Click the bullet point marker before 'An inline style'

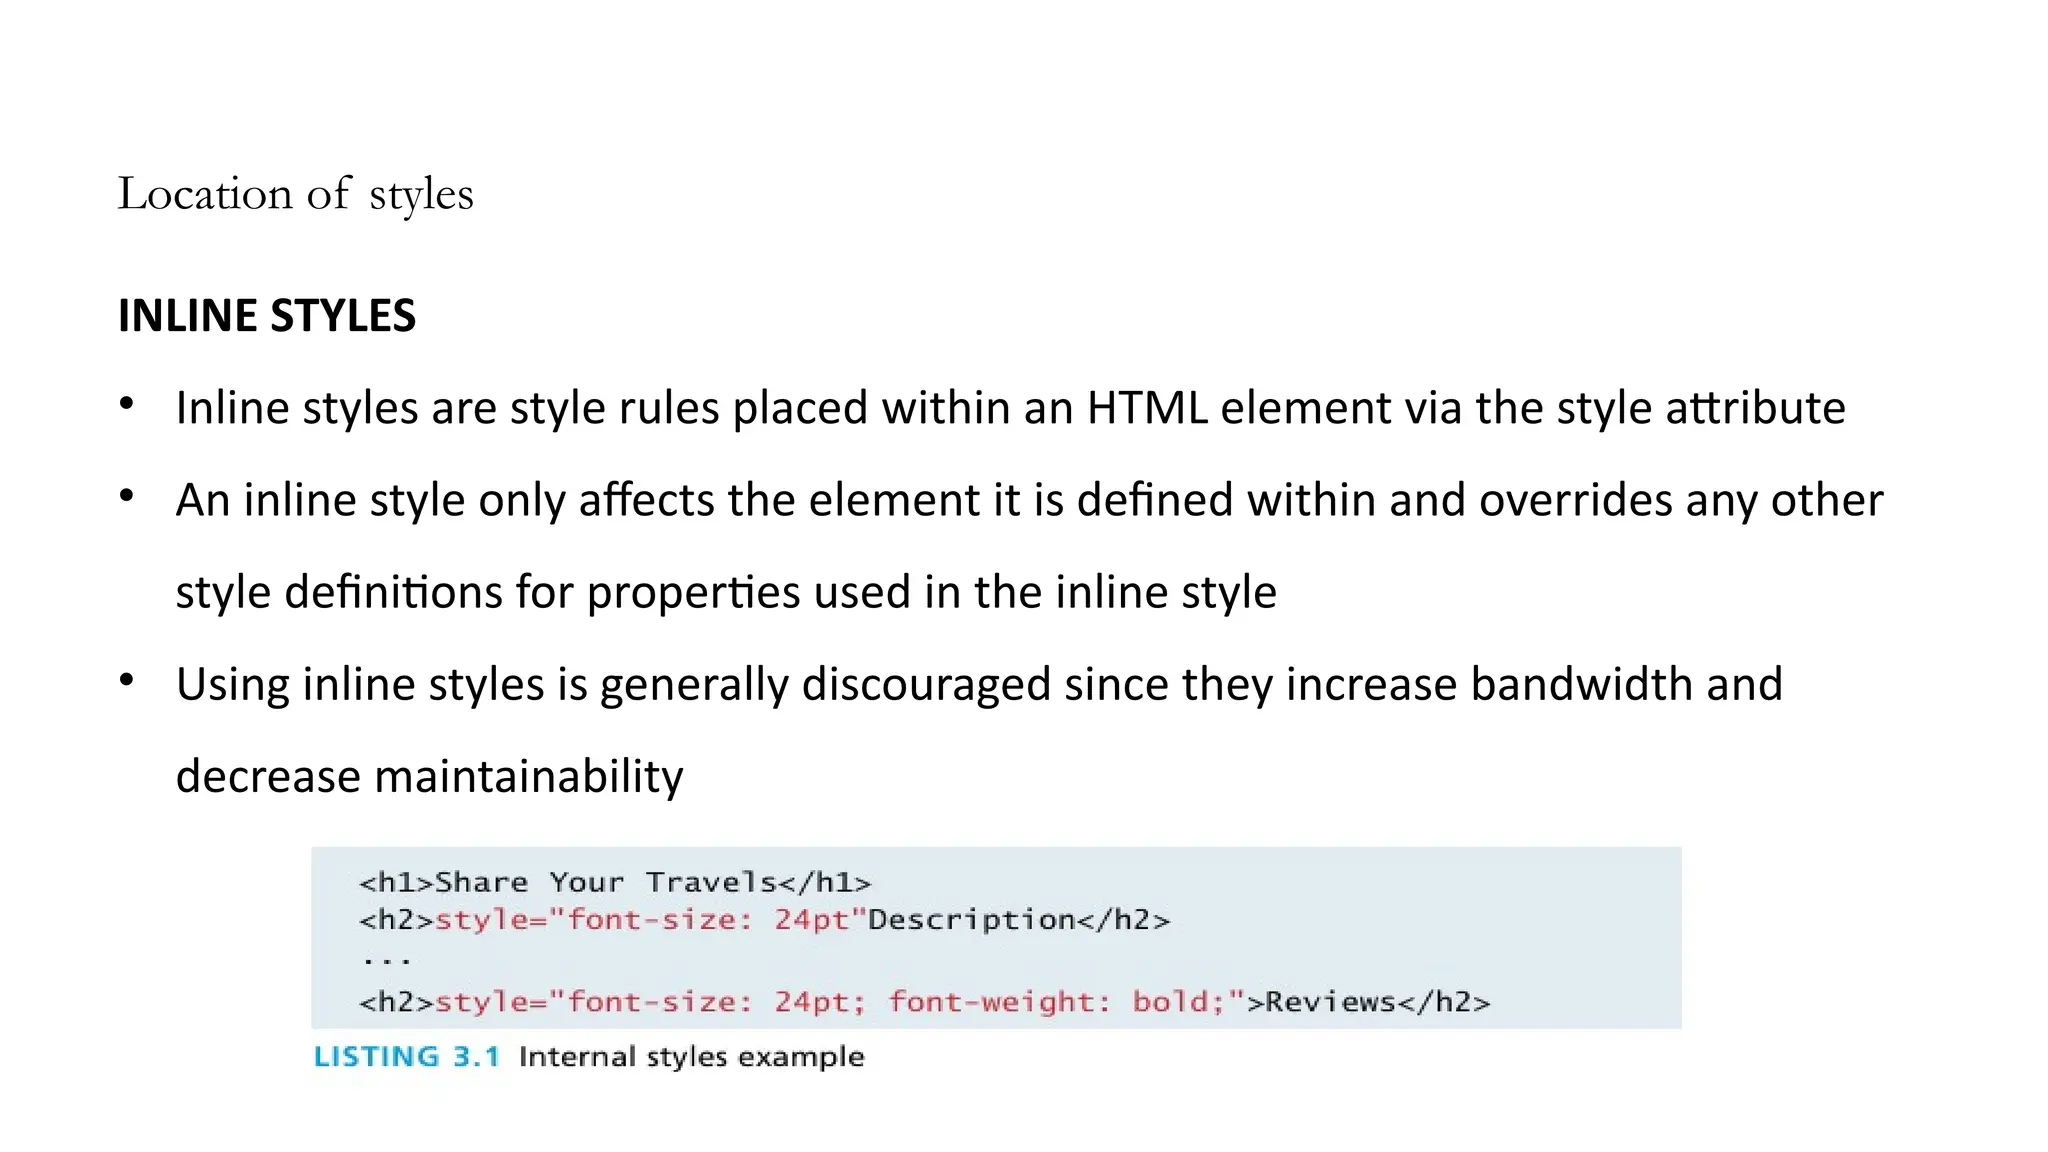[126, 496]
